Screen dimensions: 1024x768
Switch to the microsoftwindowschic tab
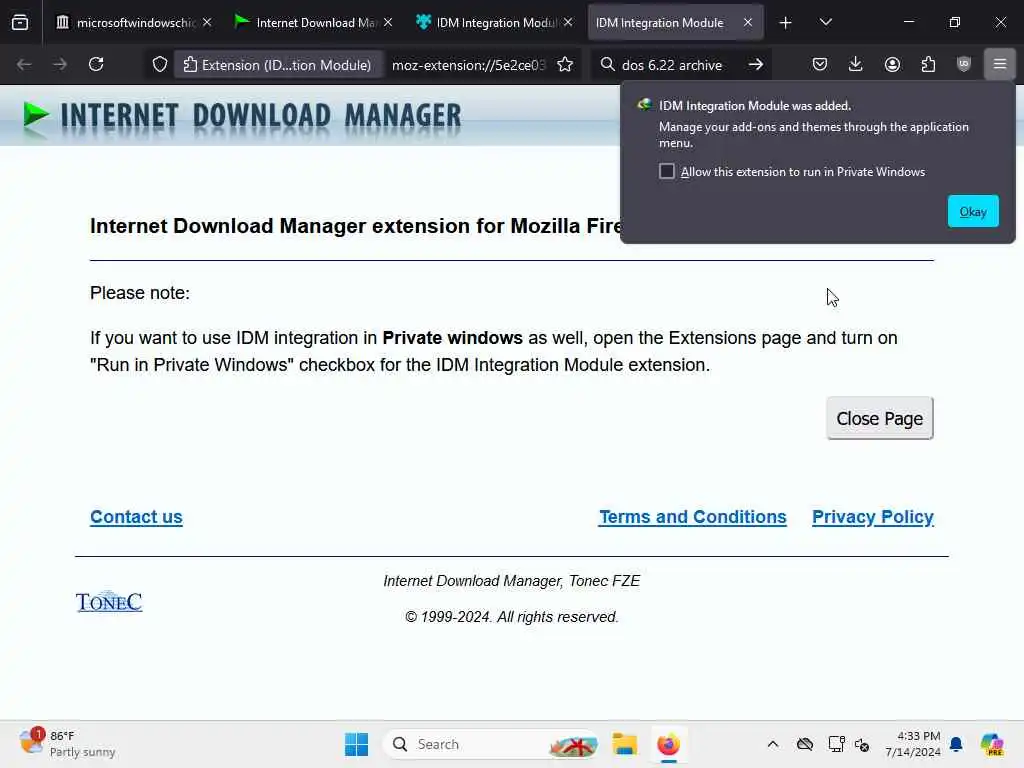pos(134,23)
